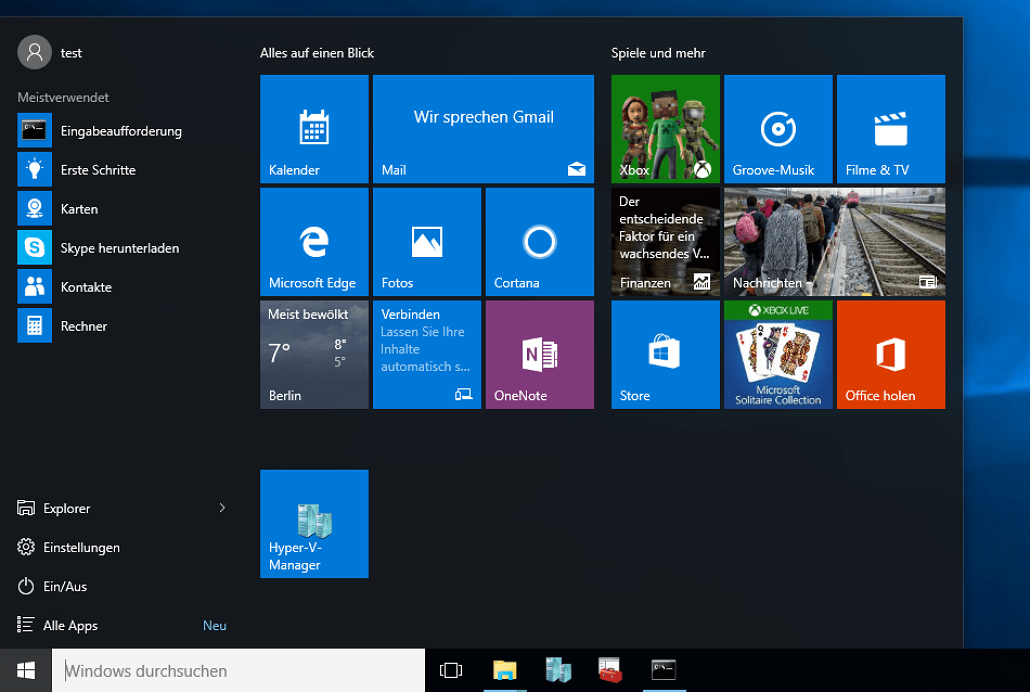Open Alle Apps list
Image resolution: width=1030 pixels, height=692 pixels.
pyautogui.click(x=70, y=626)
